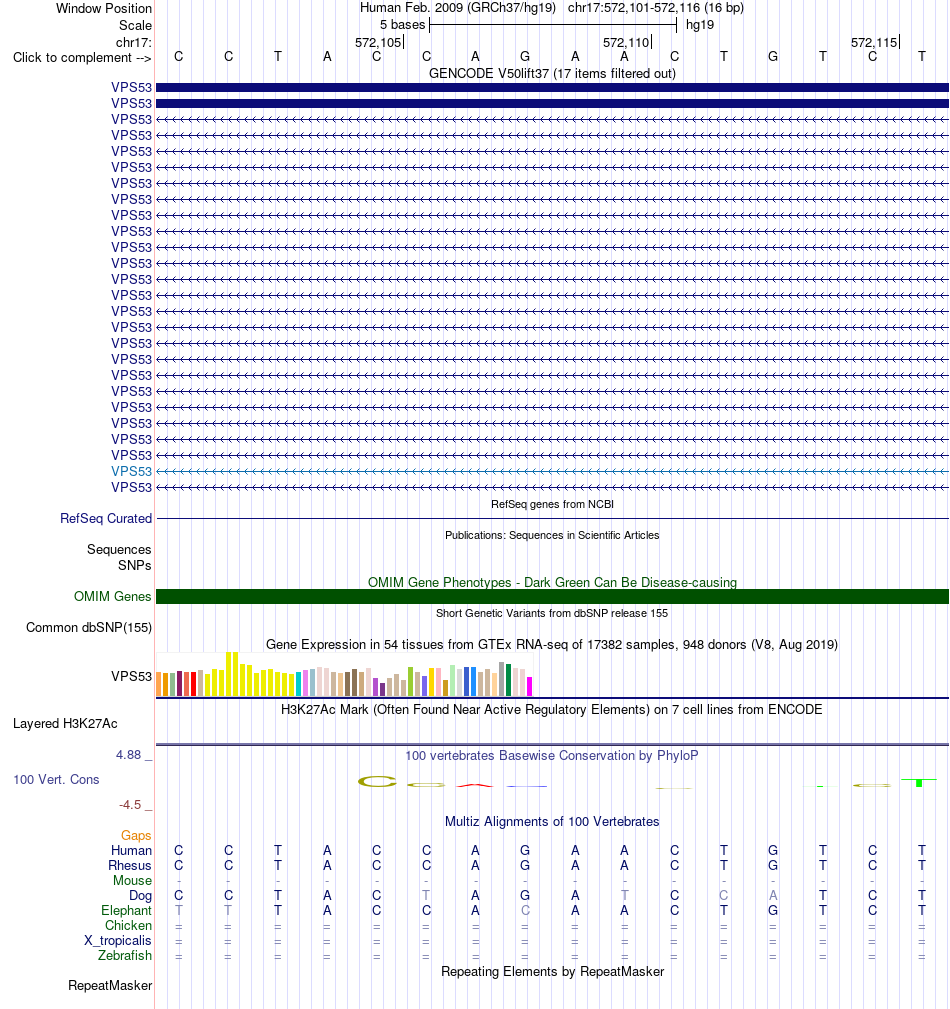Viewport: 950px width, 1009px height.
Task: Click 'Short Genetic Variants from dbSNP release 155'
Action: coord(552,613)
